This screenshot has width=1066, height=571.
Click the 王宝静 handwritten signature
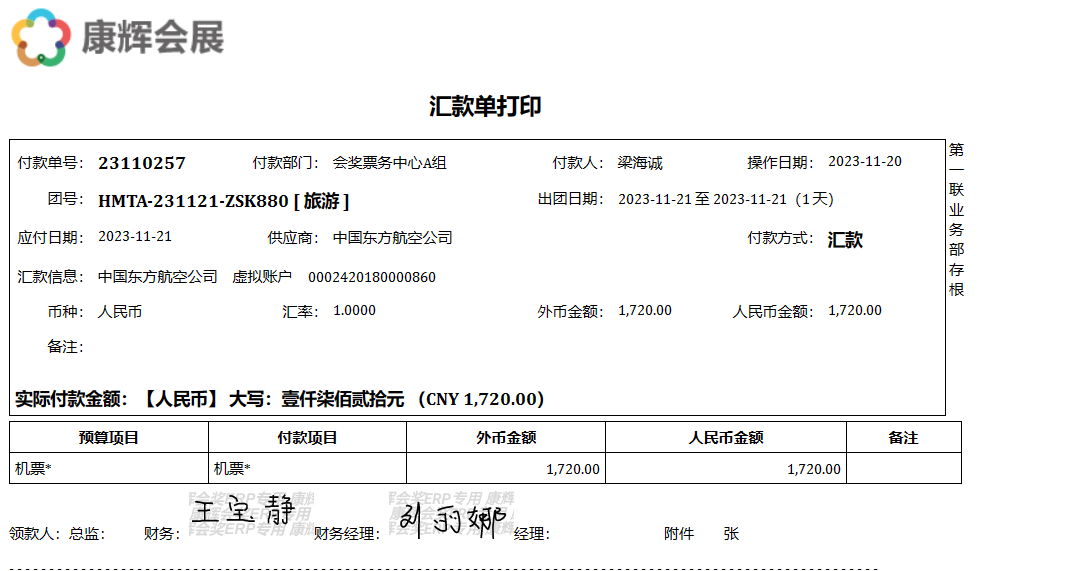[x=244, y=512]
